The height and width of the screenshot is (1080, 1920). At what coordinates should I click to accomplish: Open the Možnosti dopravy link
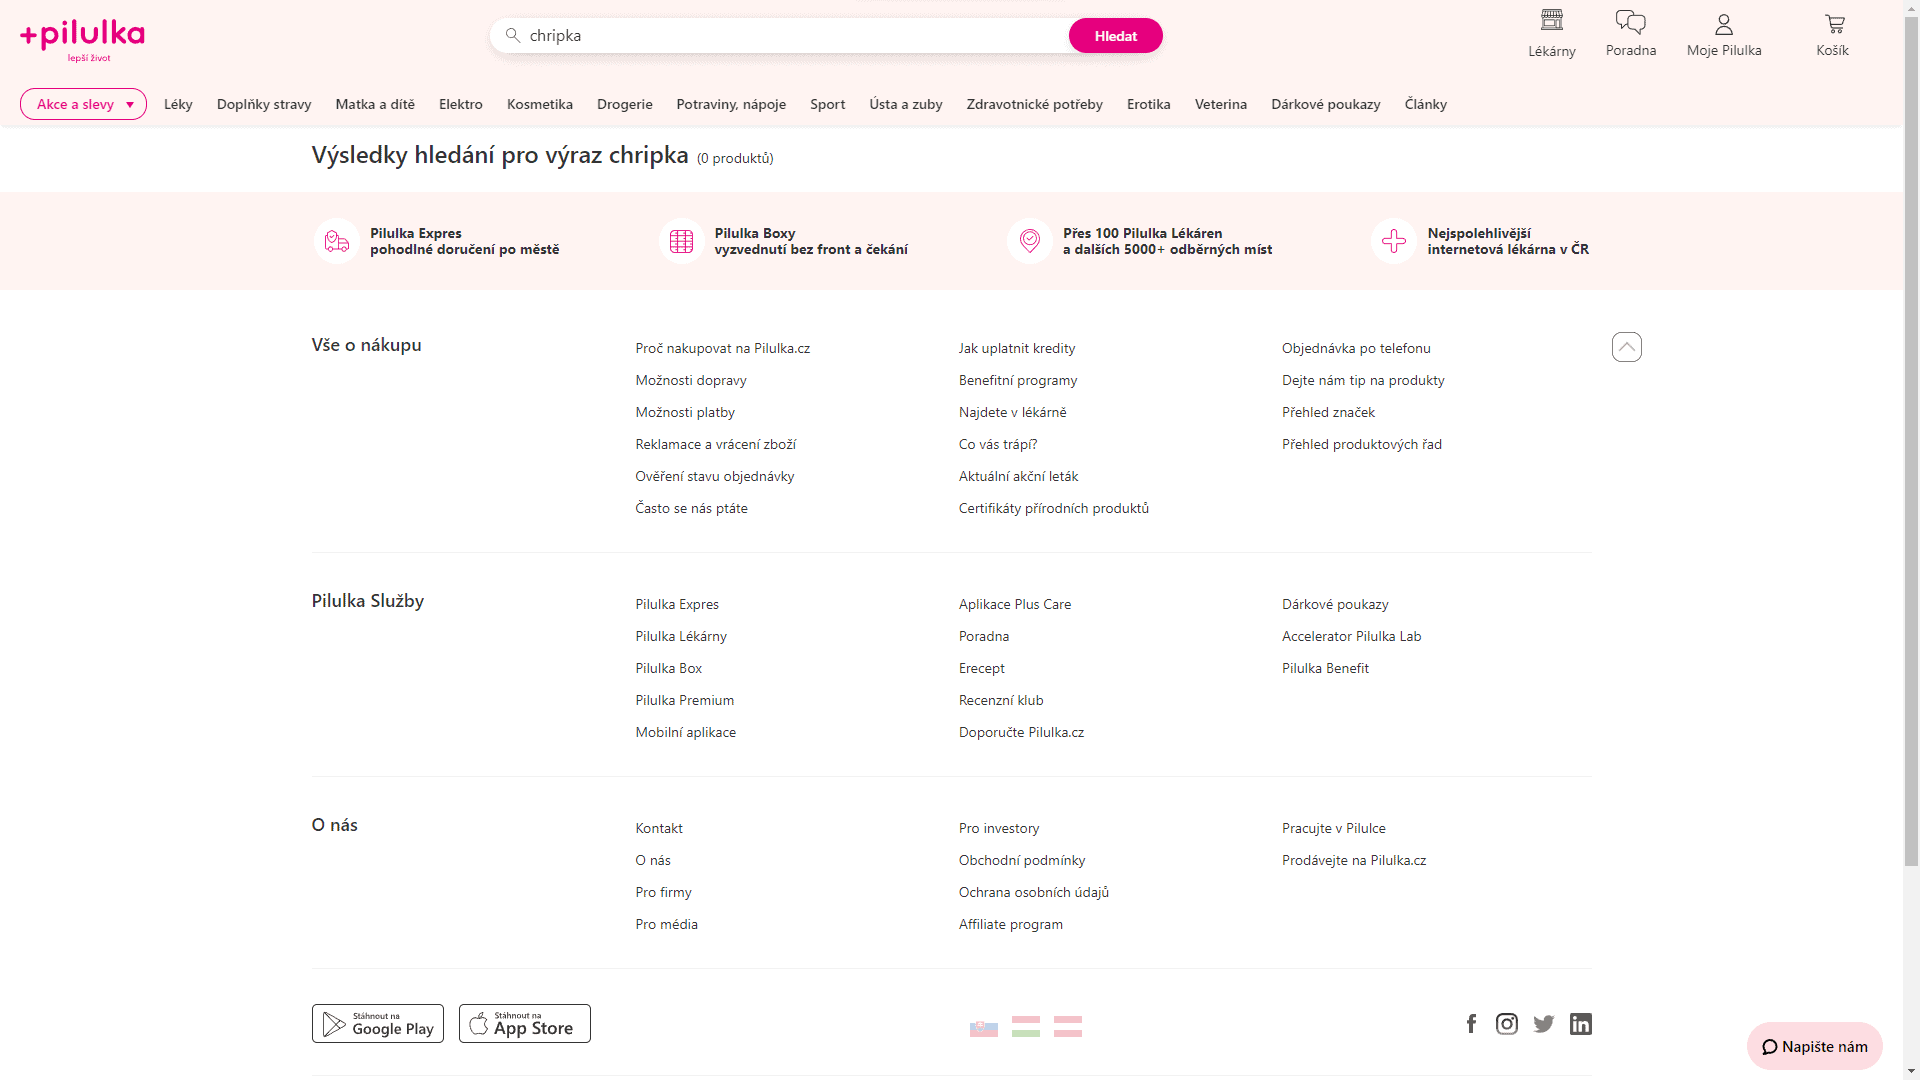[690, 380]
